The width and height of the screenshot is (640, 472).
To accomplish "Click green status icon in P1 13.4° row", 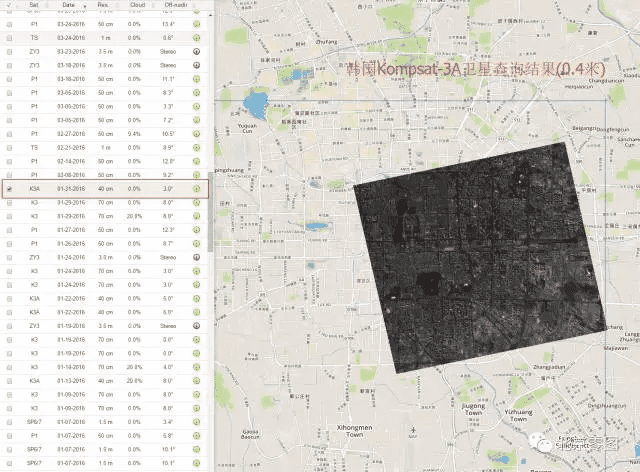I will coord(196,24).
